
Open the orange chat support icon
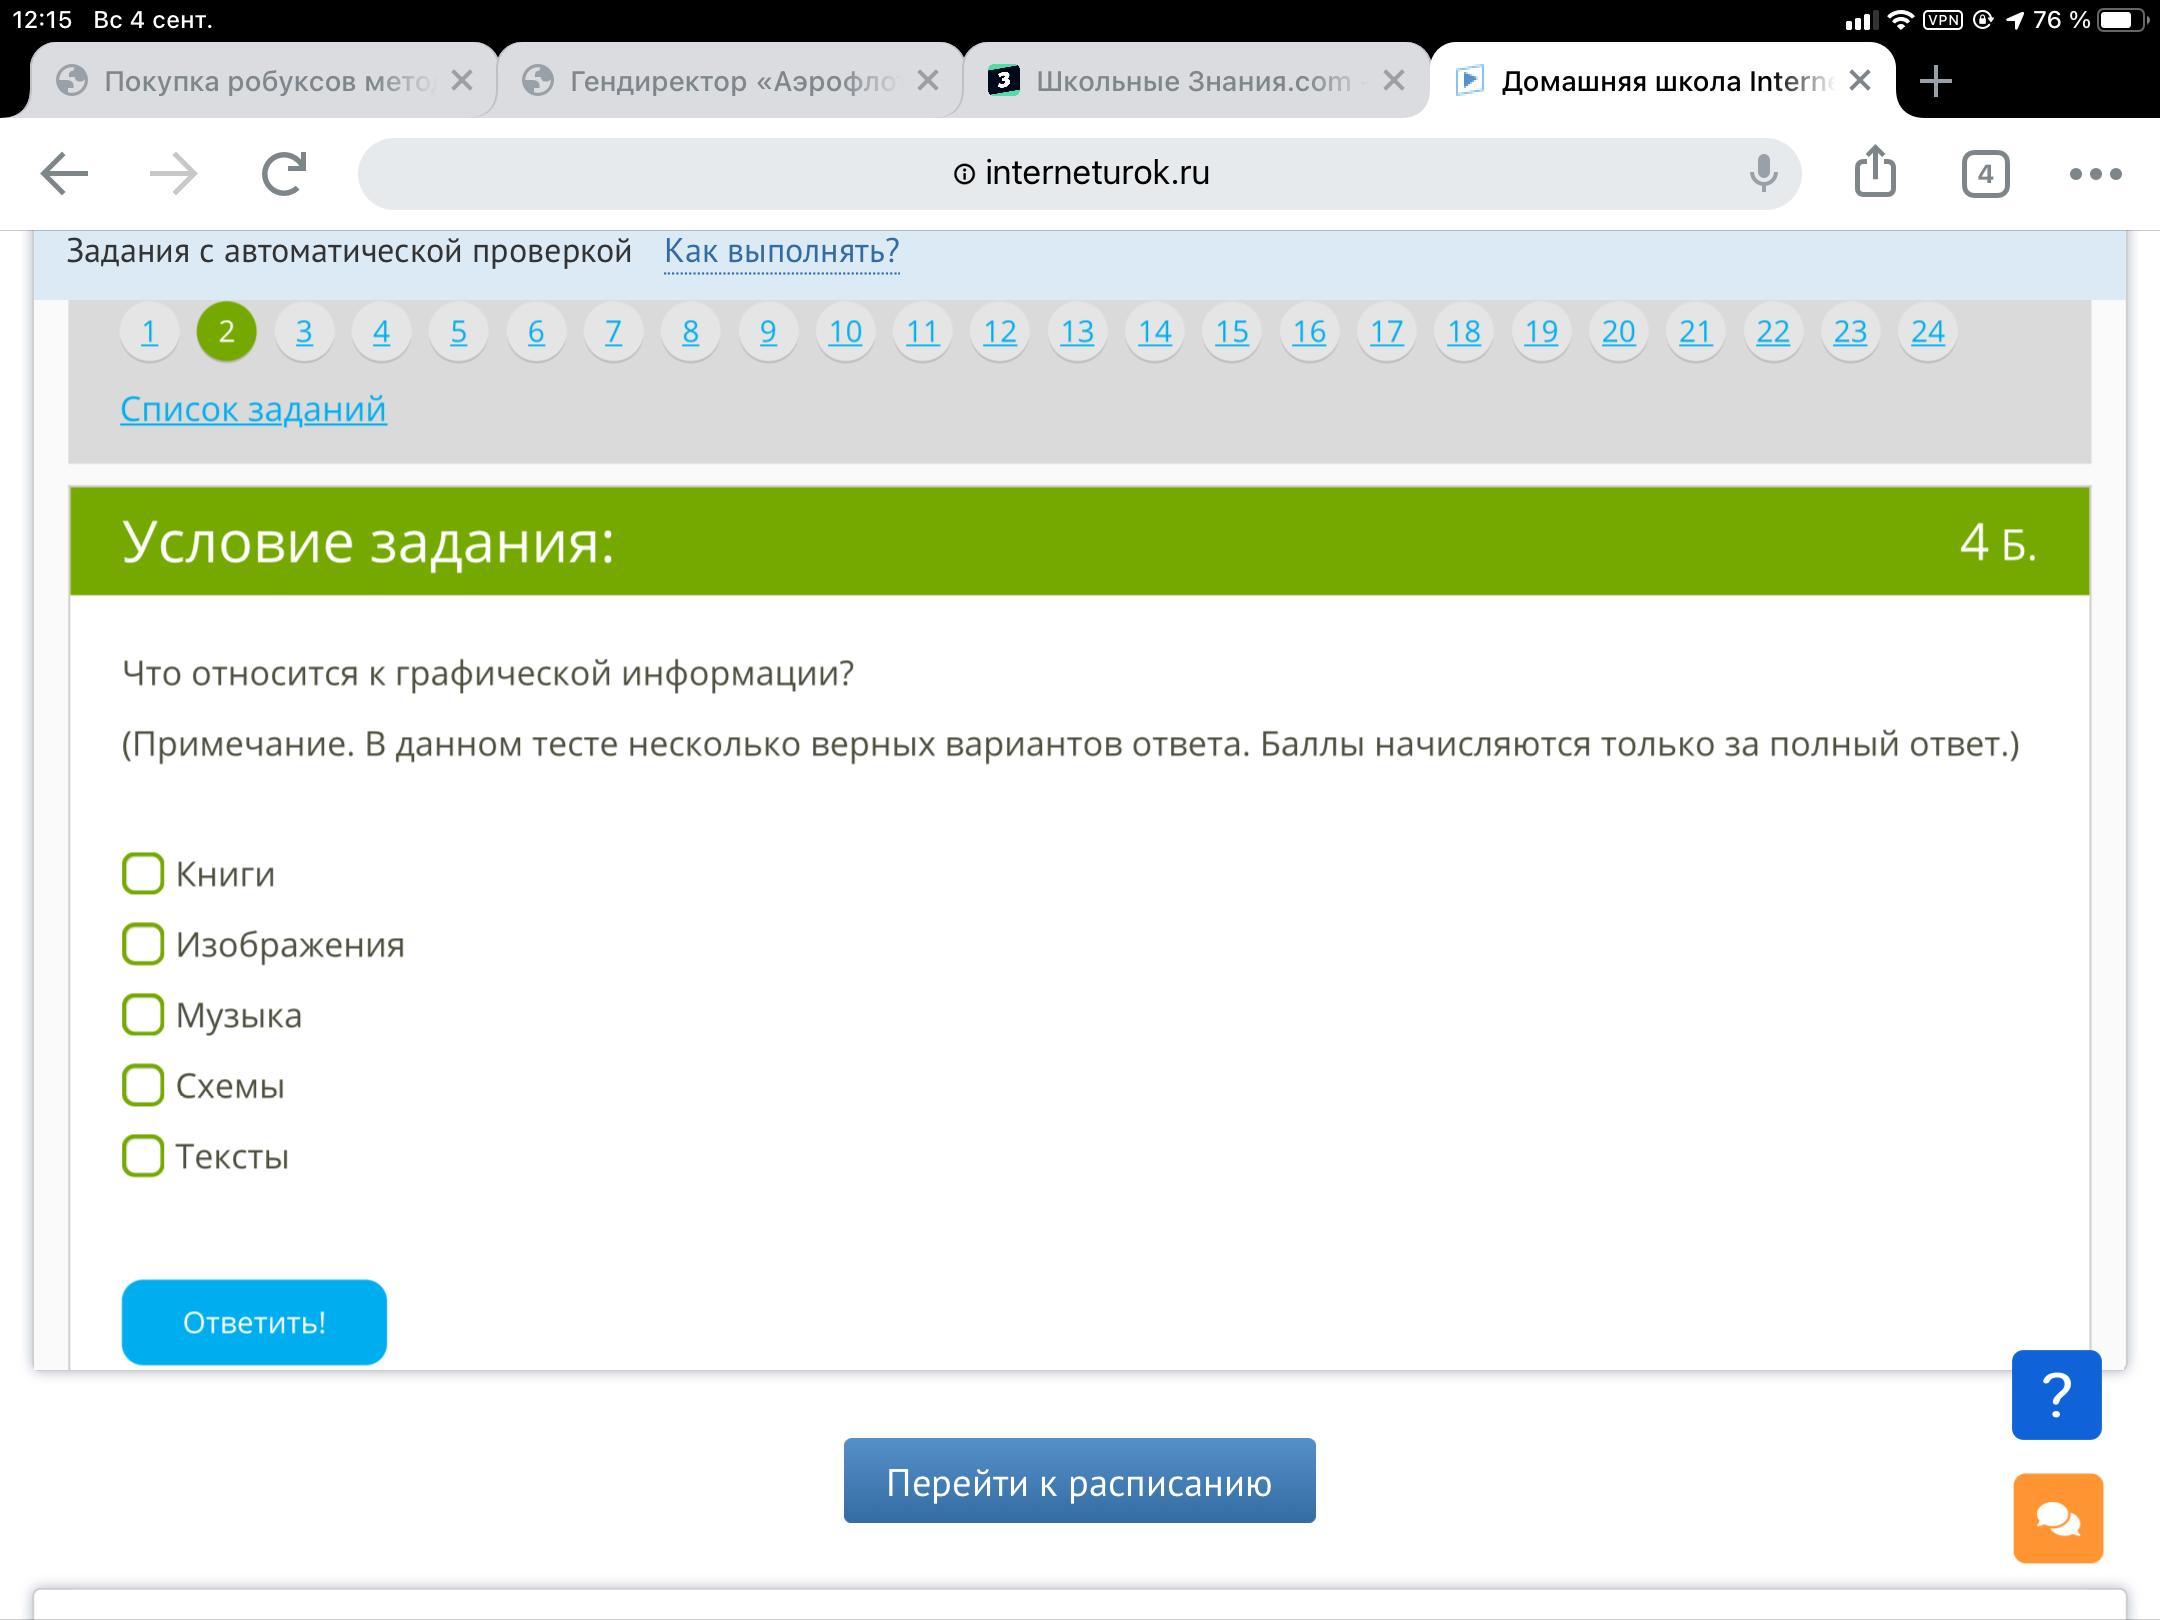click(x=2057, y=1518)
